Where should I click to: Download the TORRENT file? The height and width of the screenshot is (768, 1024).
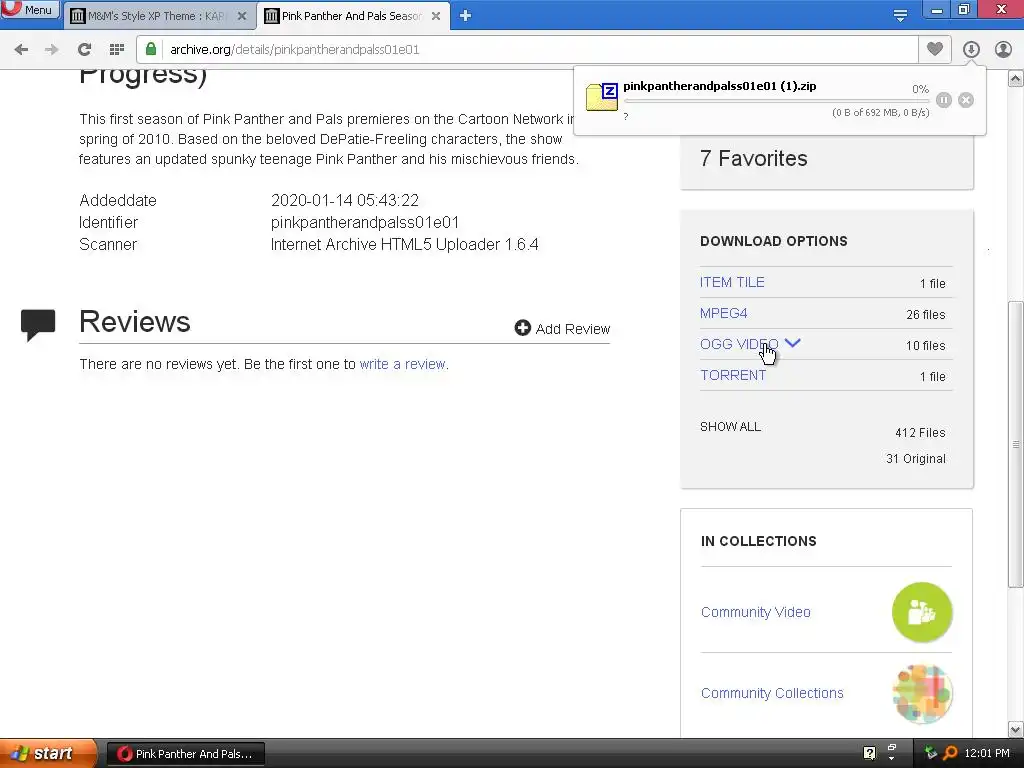tap(733, 375)
